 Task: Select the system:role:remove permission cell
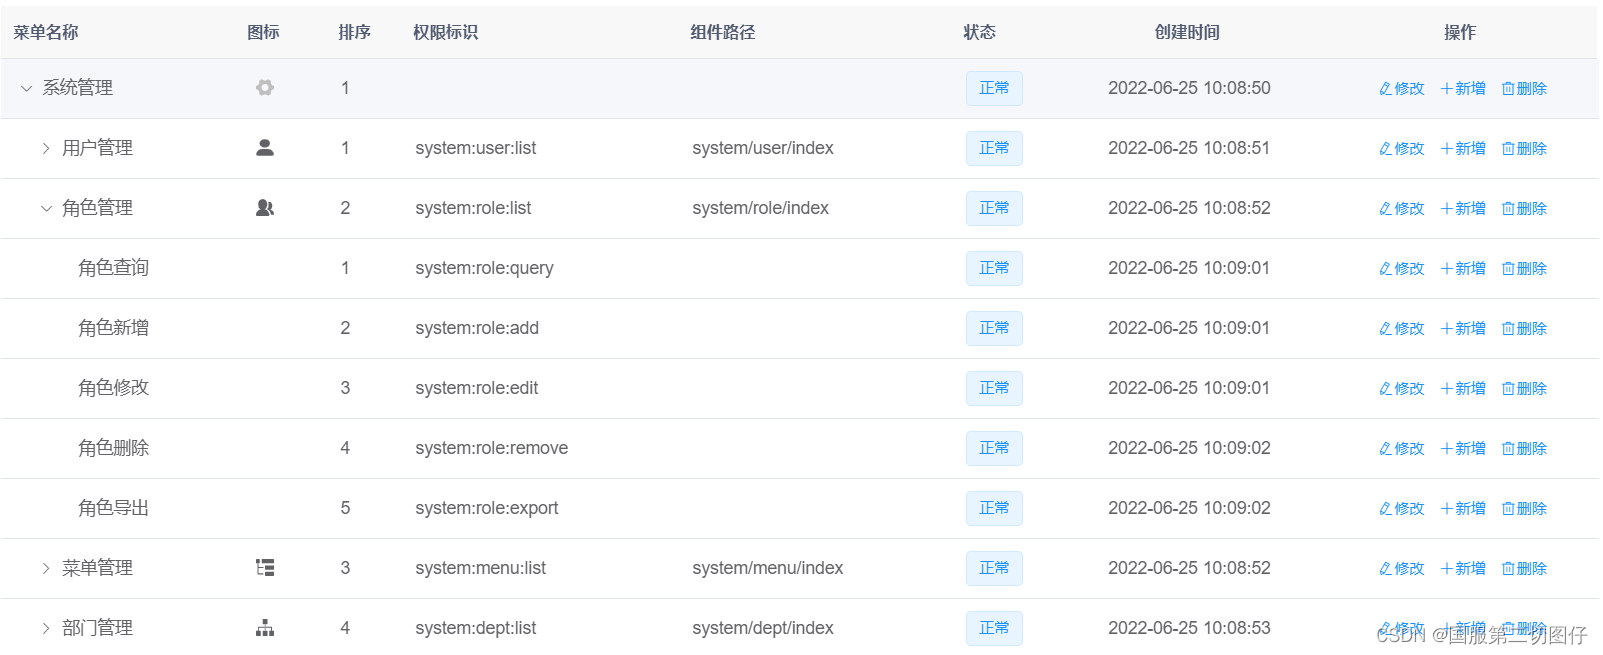pyautogui.click(x=492, y=448)
